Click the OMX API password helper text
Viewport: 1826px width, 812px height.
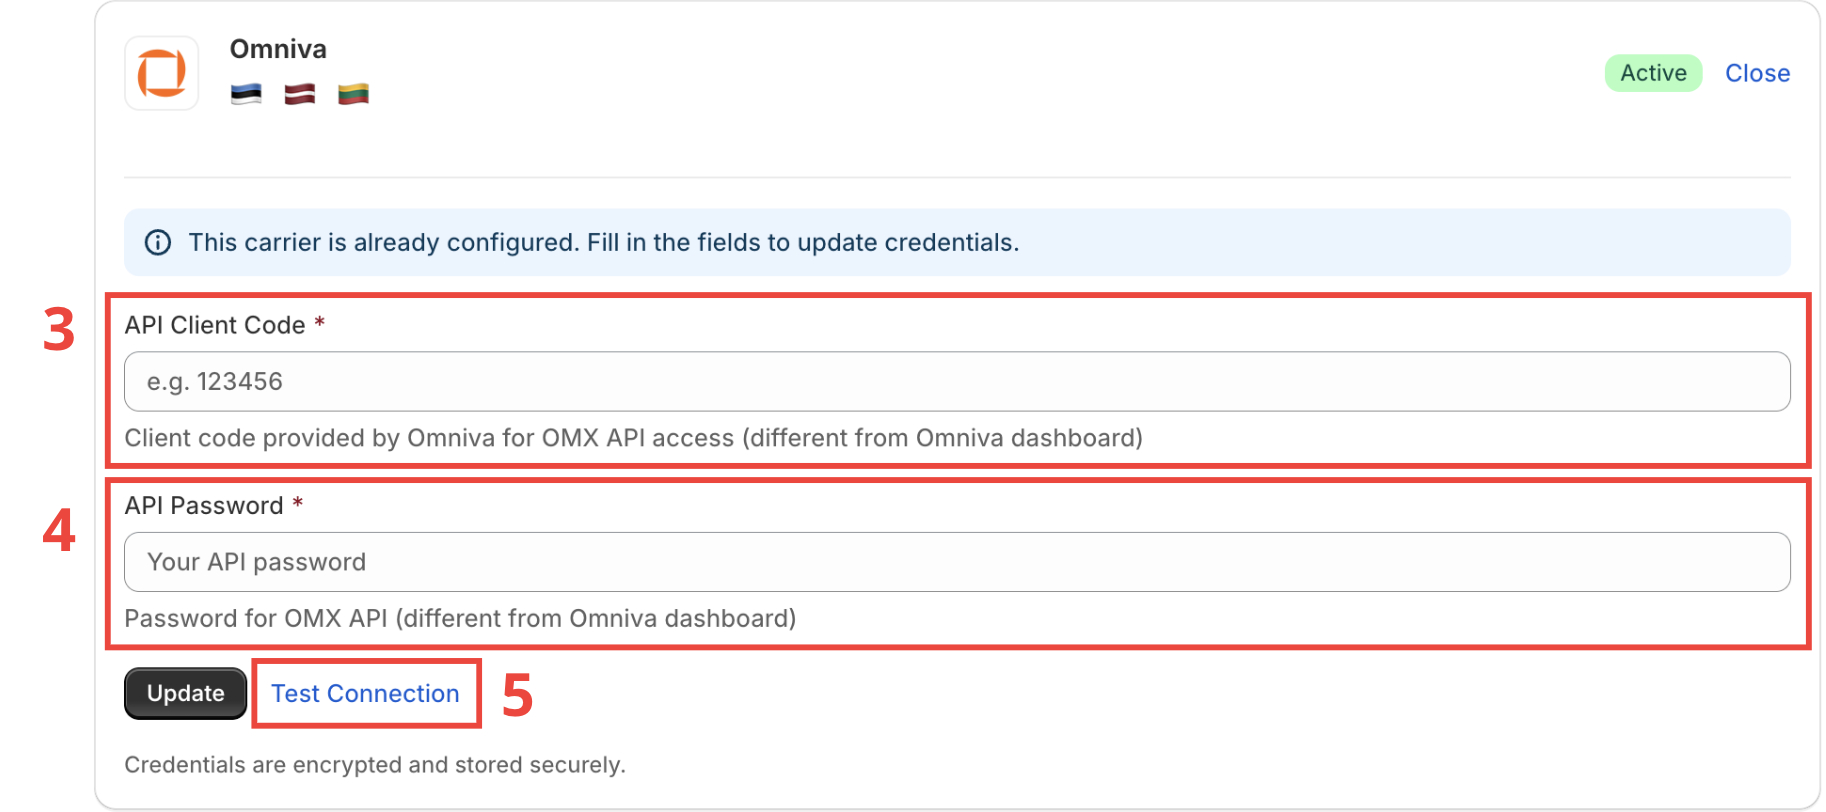click(x=460, y=619)
